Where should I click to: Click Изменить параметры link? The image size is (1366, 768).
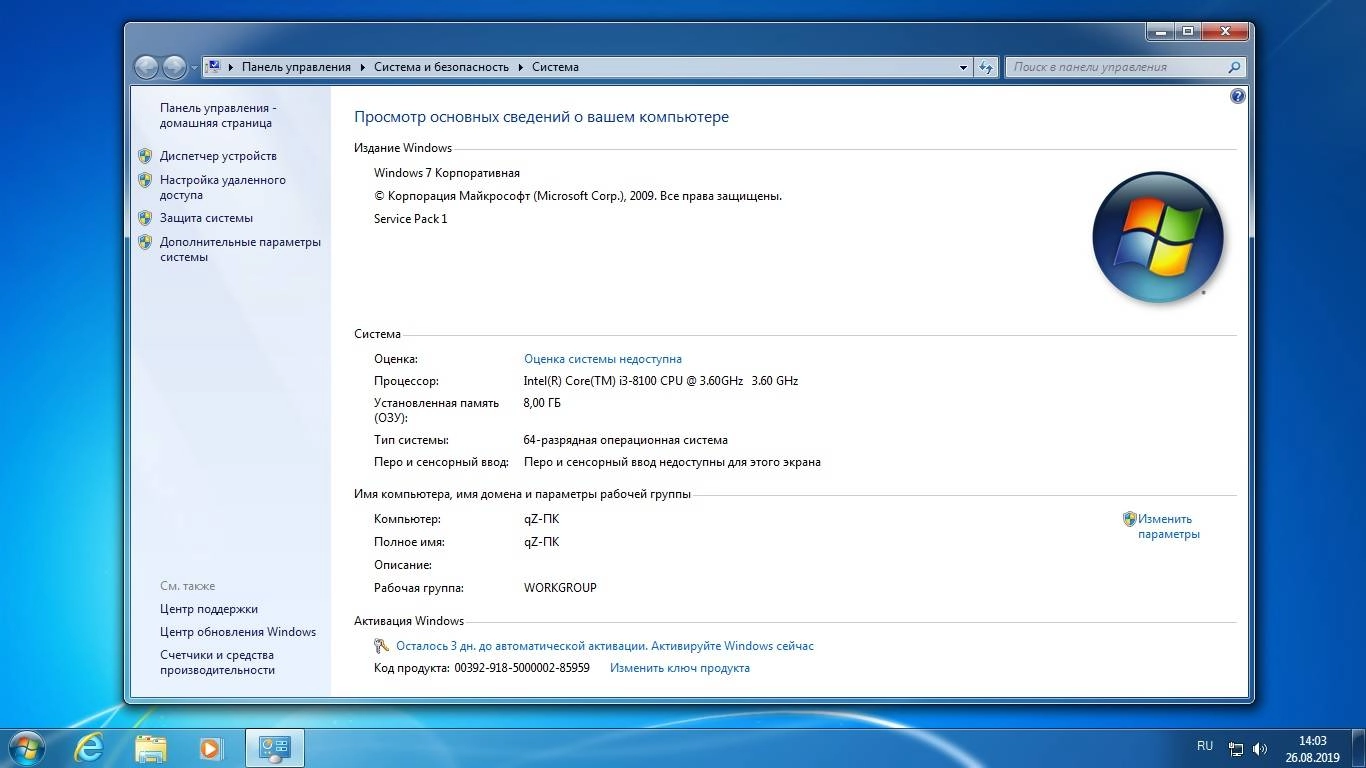(x=1168, y=526)
